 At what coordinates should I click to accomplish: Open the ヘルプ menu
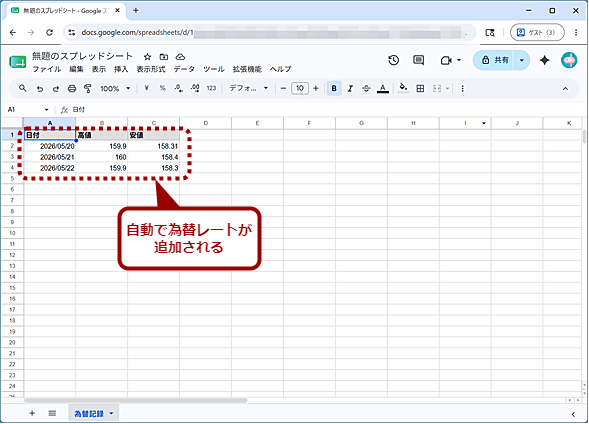pos(280,69)
